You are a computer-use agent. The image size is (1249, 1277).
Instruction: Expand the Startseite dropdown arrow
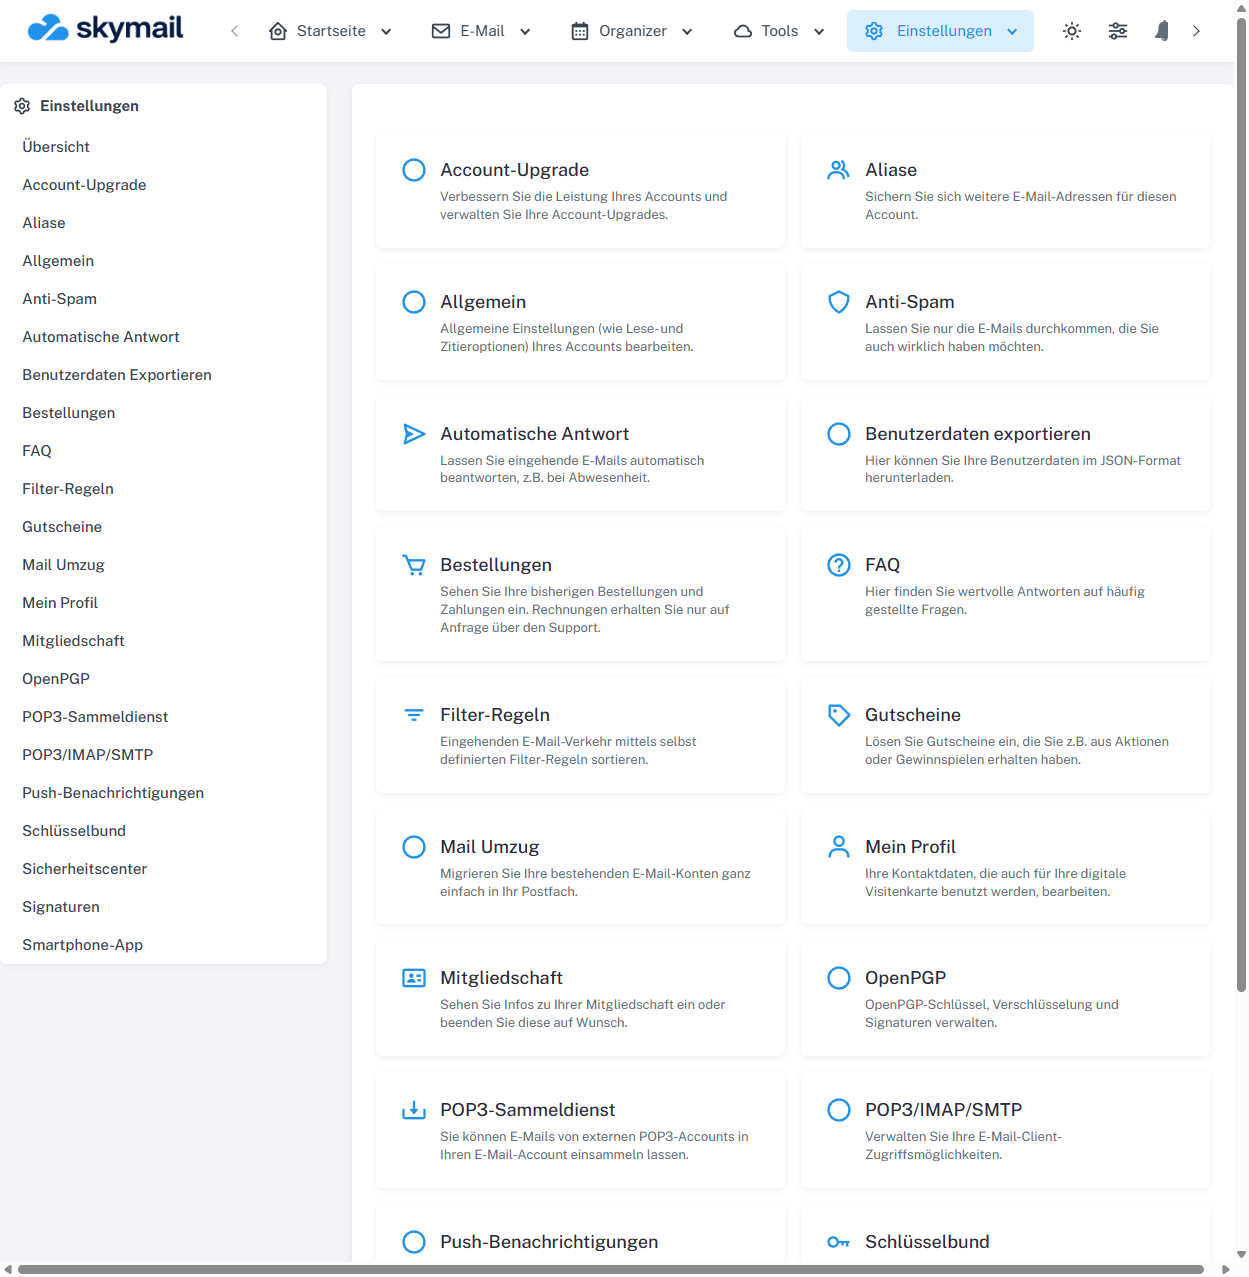pyautogui.click(x=386, y=32)
